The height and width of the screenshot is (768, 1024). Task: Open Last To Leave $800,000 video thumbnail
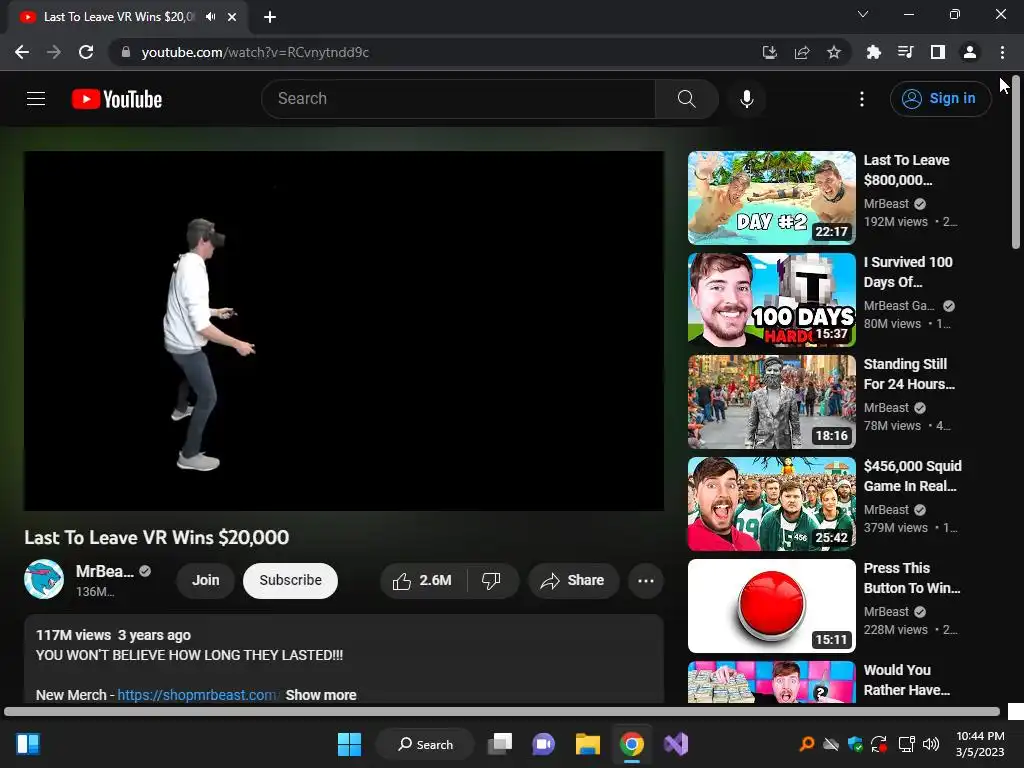pos(771,198)
